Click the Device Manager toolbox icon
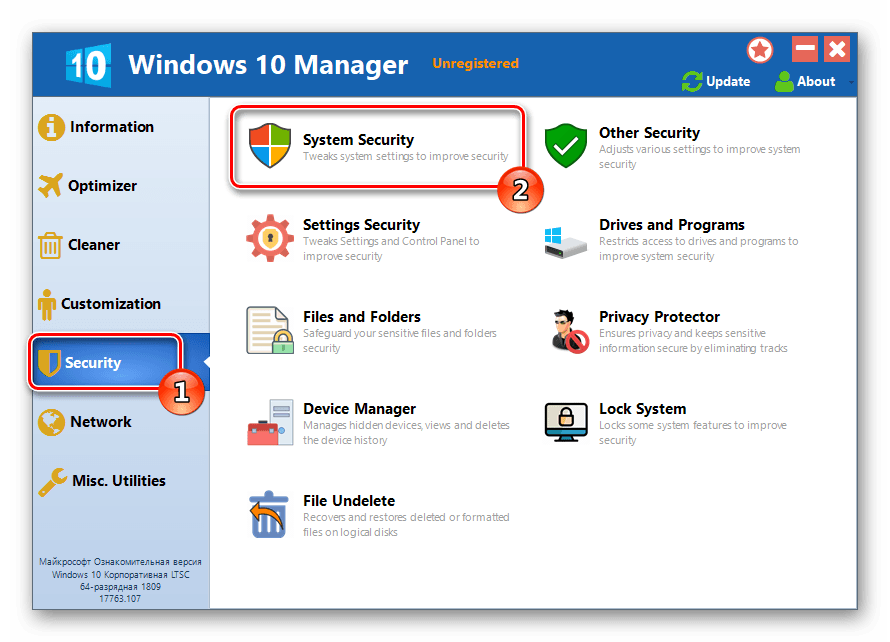The height and width of the screenshot is (642, 890). click(x=270, y=422)
